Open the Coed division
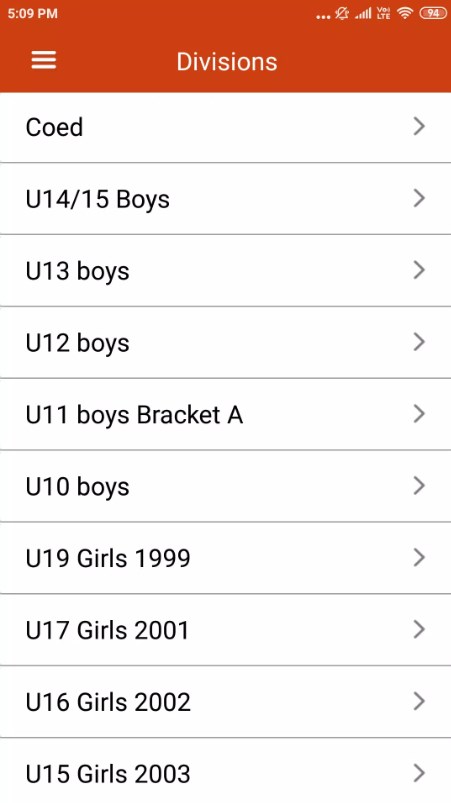 click(x=225, y=127)
